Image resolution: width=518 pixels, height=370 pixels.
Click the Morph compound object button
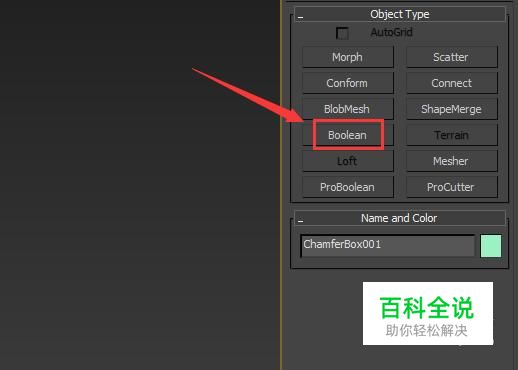point(348,57)
